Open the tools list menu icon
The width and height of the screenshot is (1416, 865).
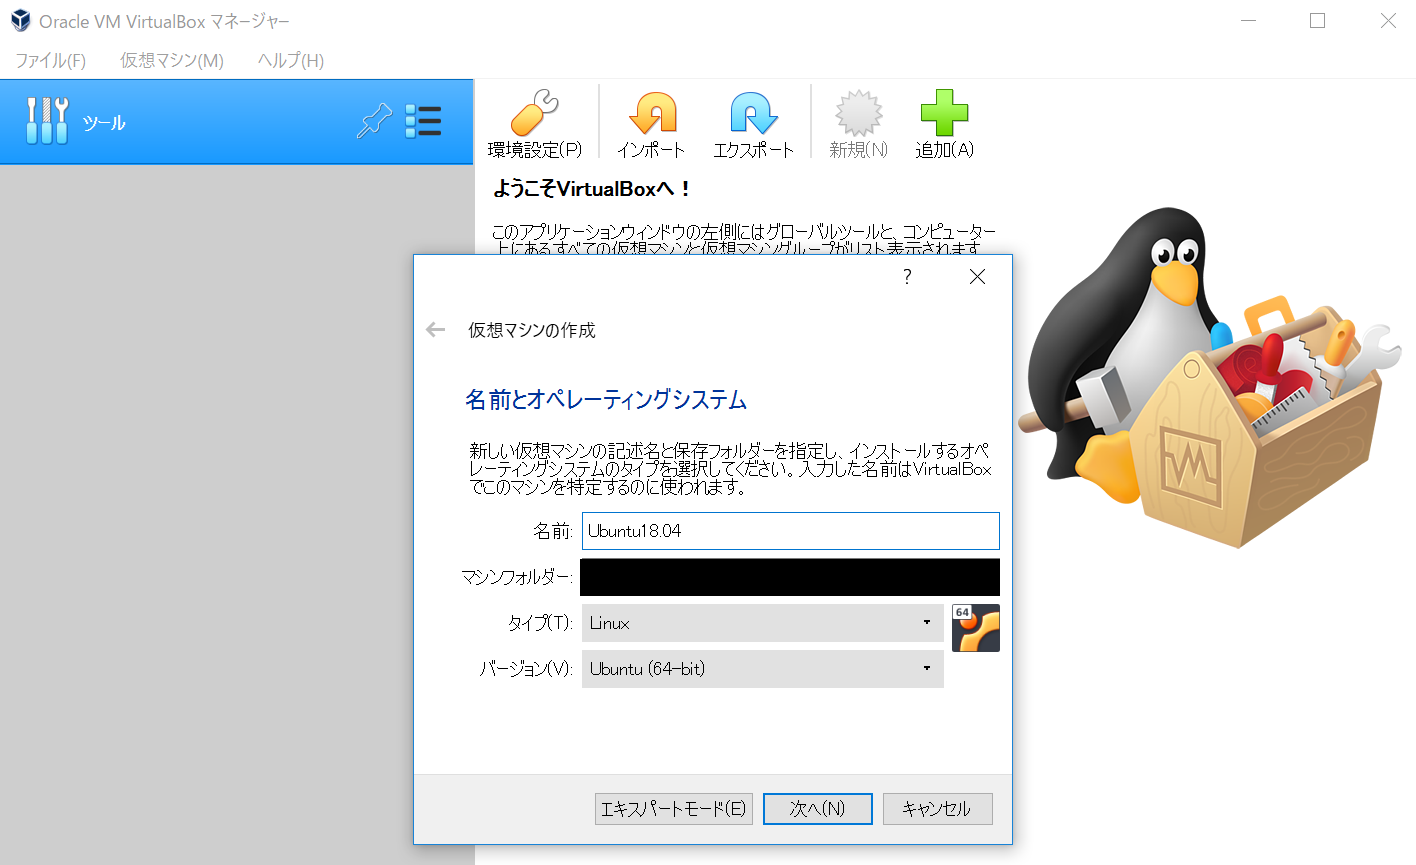423,121
